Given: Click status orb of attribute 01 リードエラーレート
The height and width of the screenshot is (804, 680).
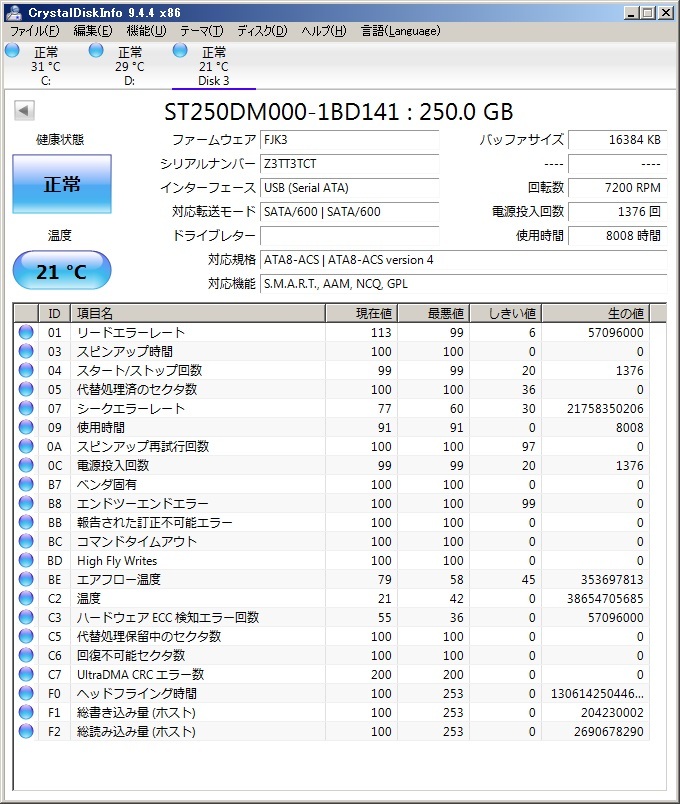Looking at the screenshot, I should pyautogui.click(x=26, y=332).
